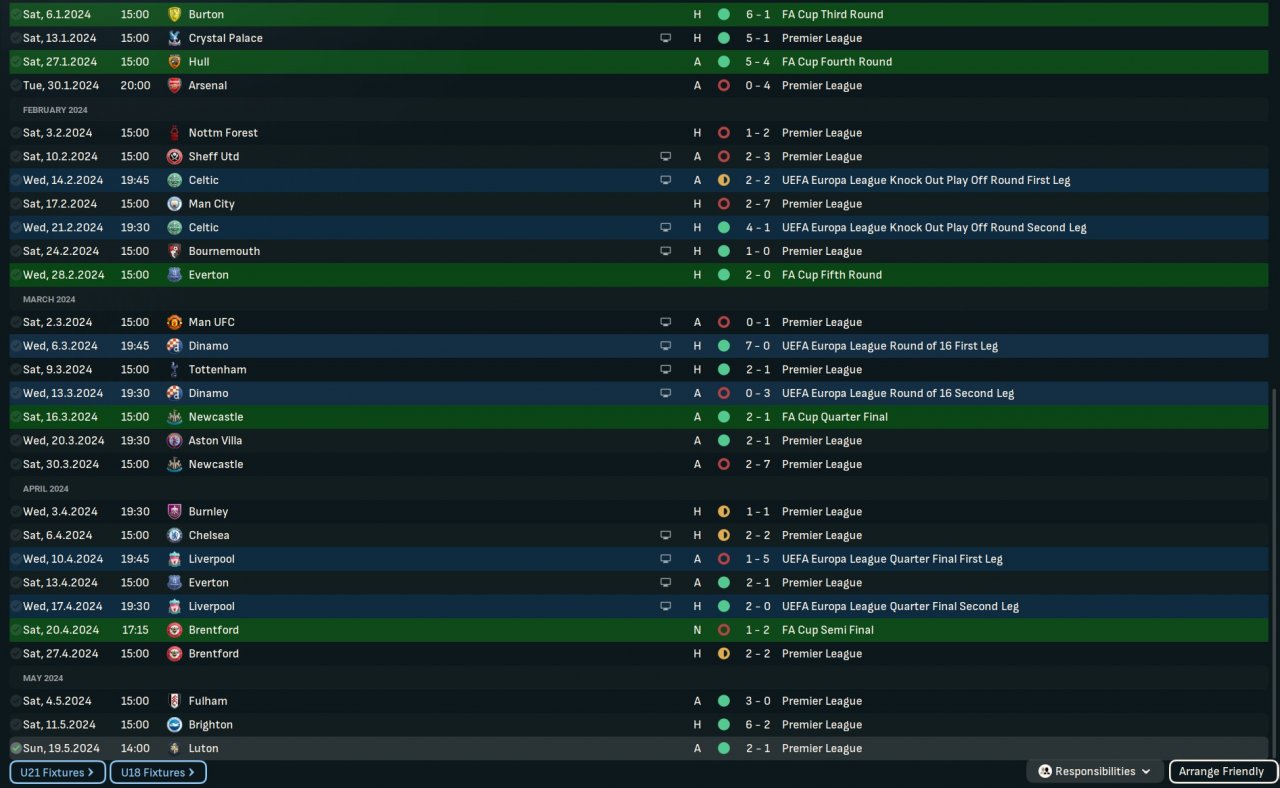This screenshot has height=788, width=1280.
Task: Click the Luton club crest icon
Action: [x=174, y=748]
